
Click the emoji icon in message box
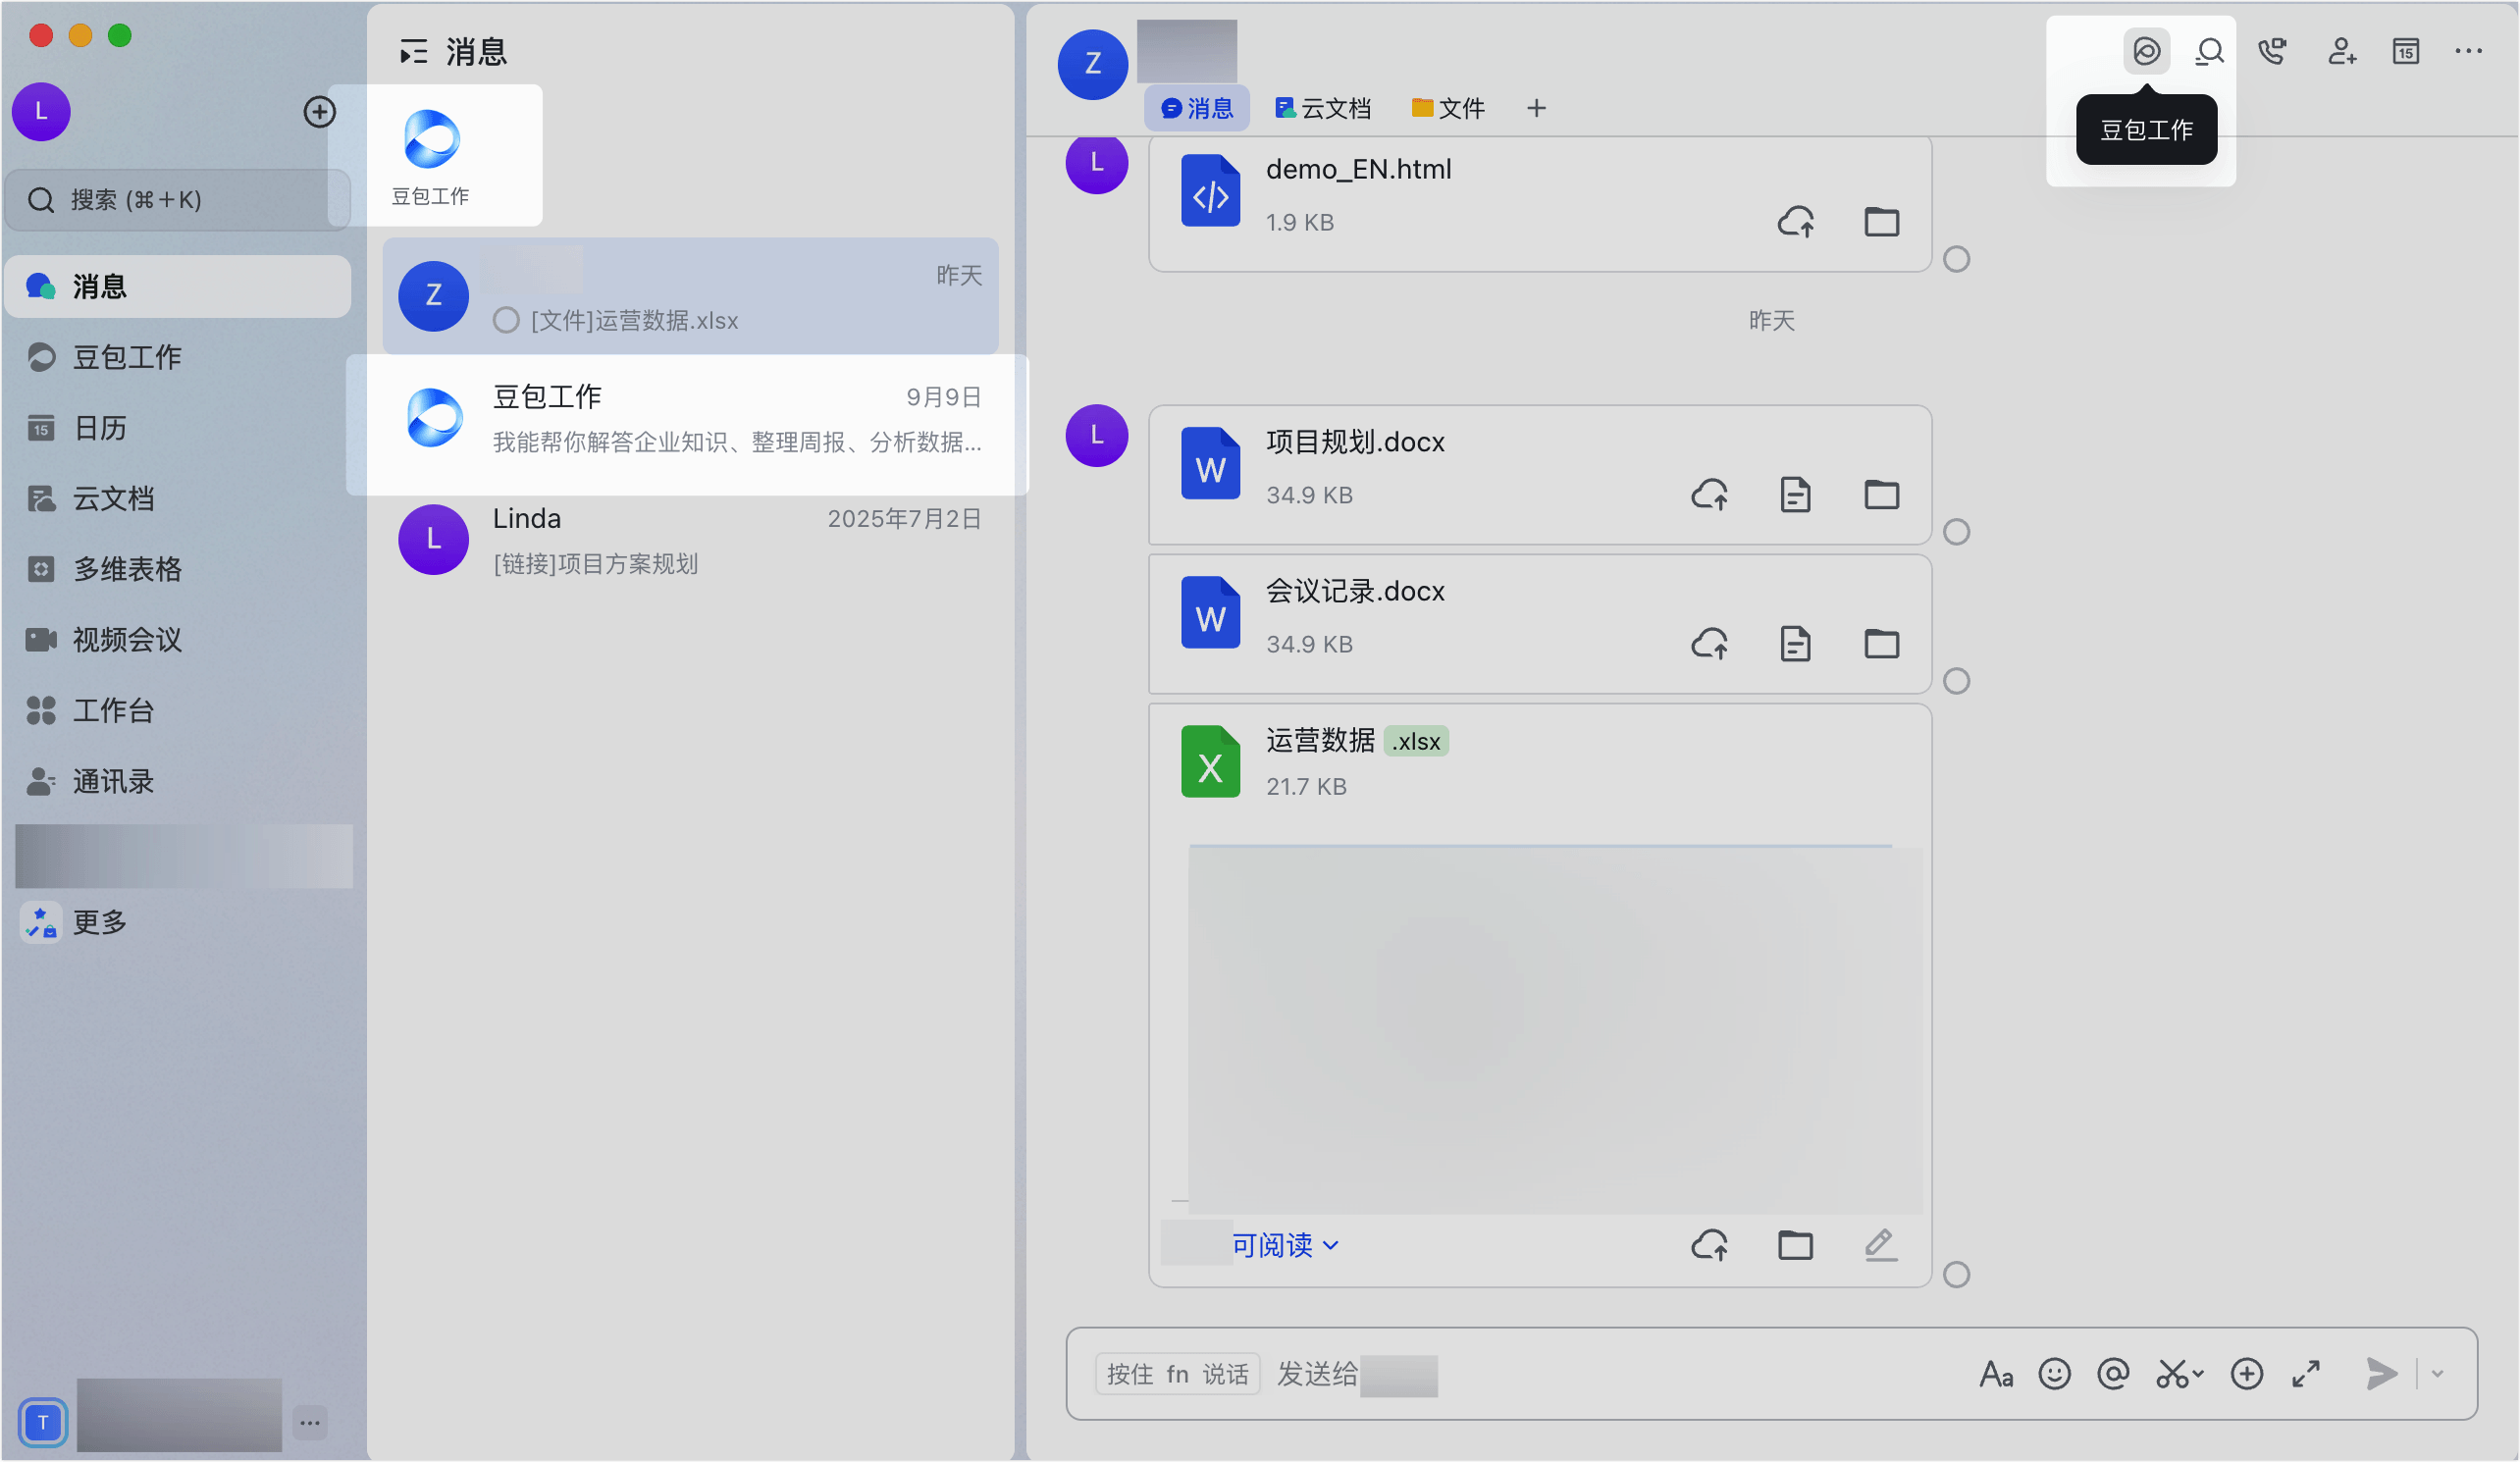pos(2054,1374)
